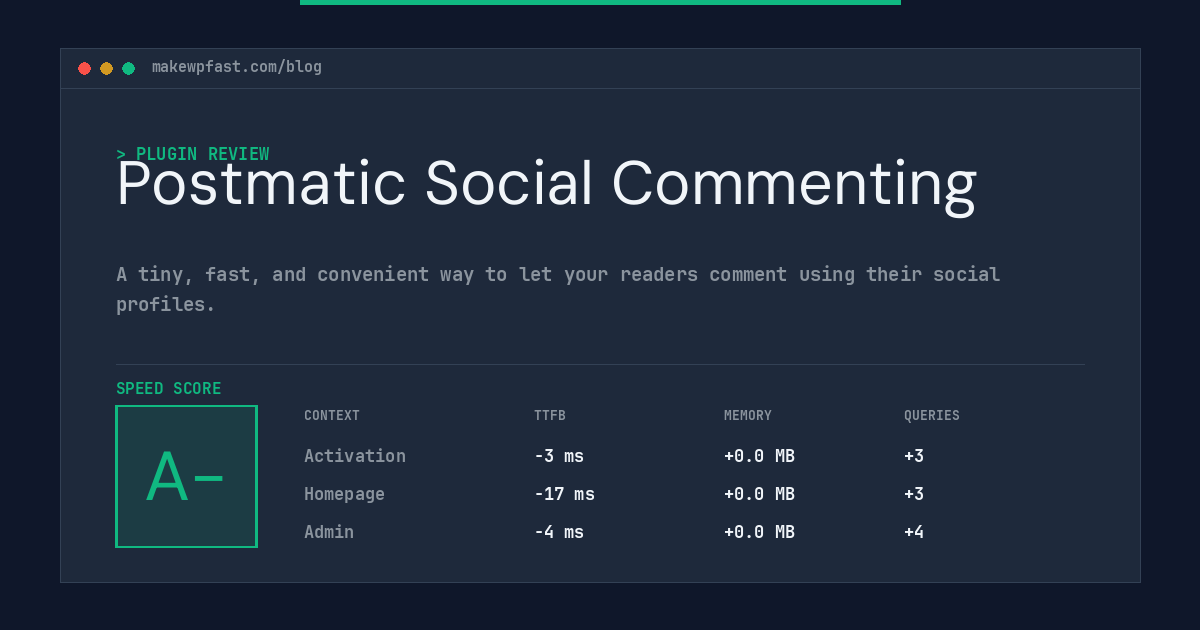Image resolution: width=1200 pixels, height=630 pixels.
Task: Click the CONTEXT column header
Action: point(332,416)
